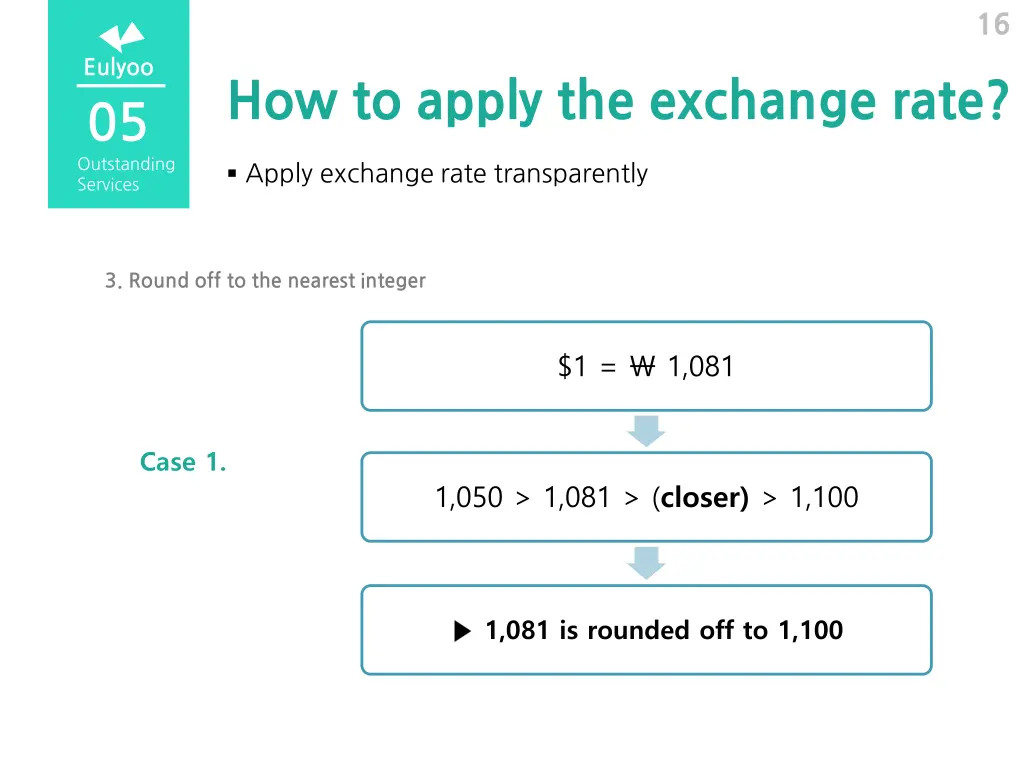Image resolution: width=1024 pixels, height=768 pixels.
Task: Click the Eulyoo bird logo icon
Action: pyautogui.click(x=121, y=37)
